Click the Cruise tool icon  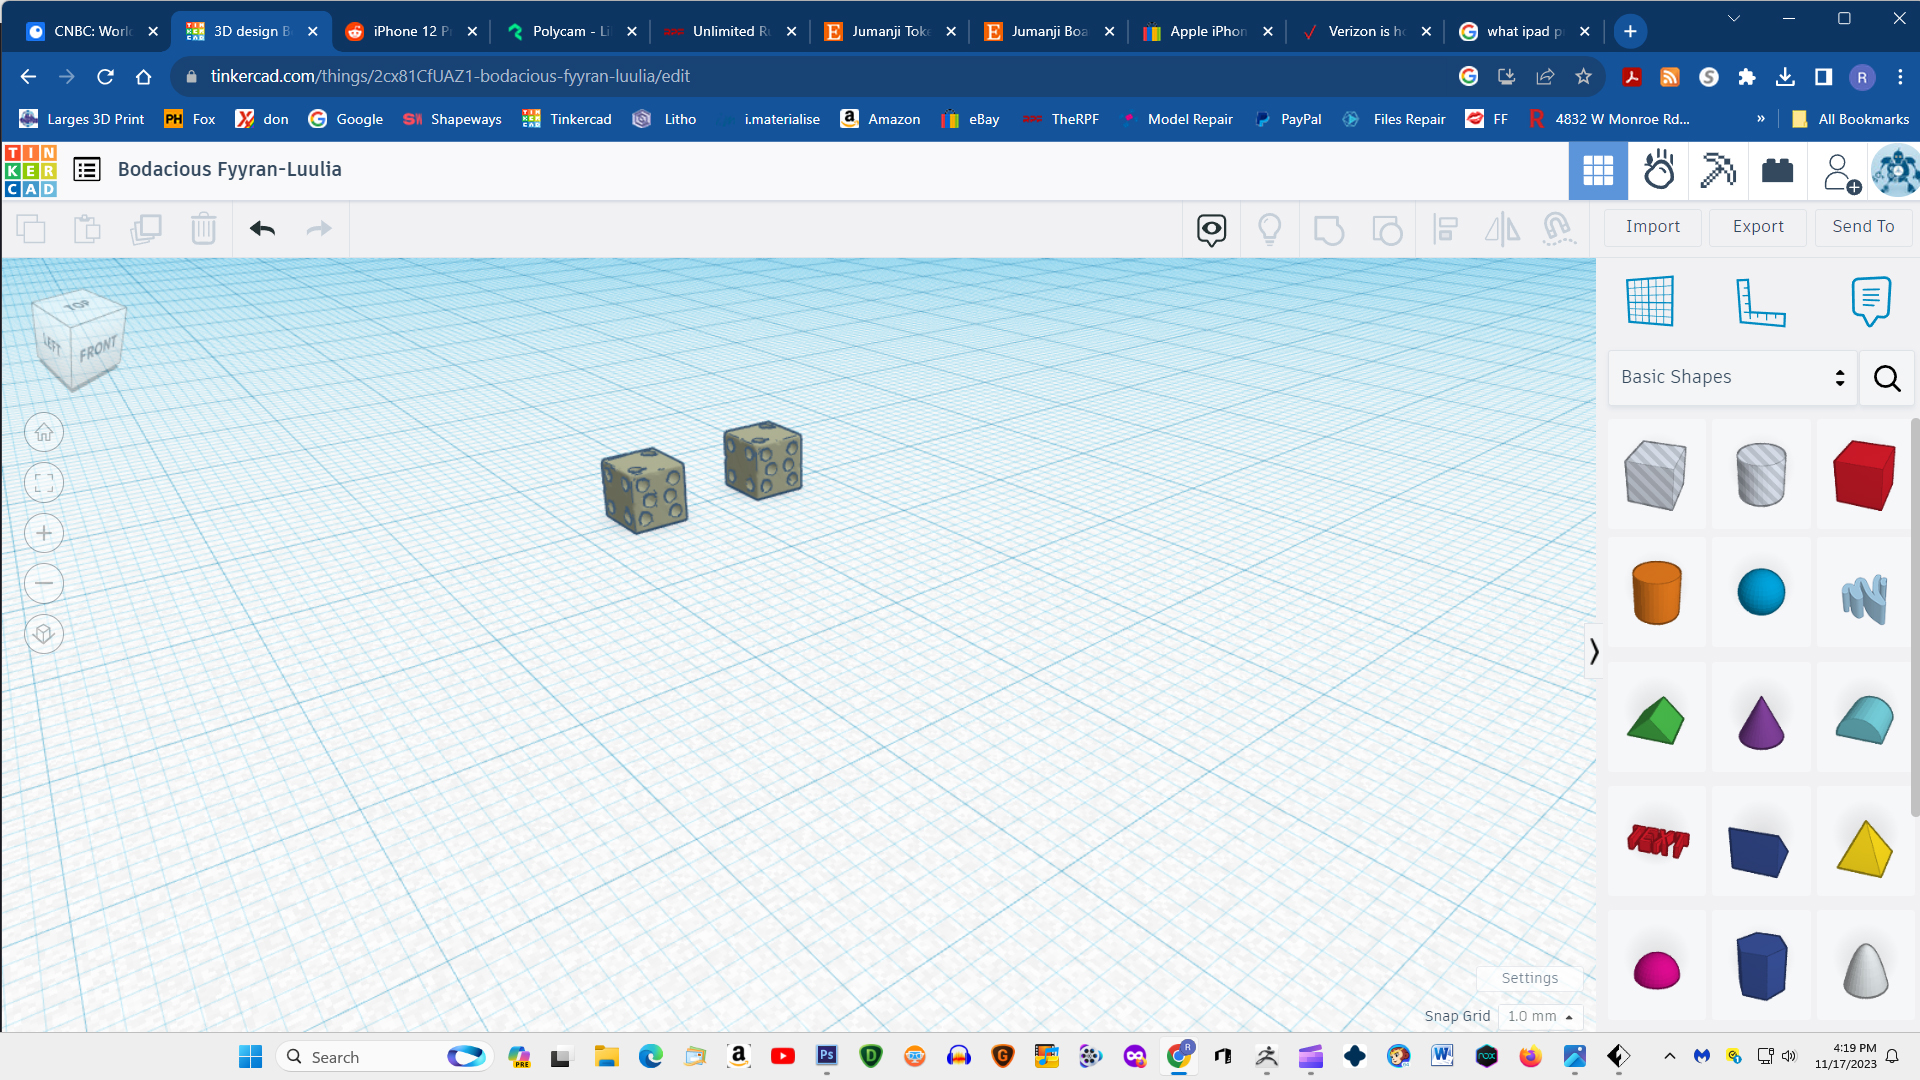pyautogui.click(x=1559, y=229)
